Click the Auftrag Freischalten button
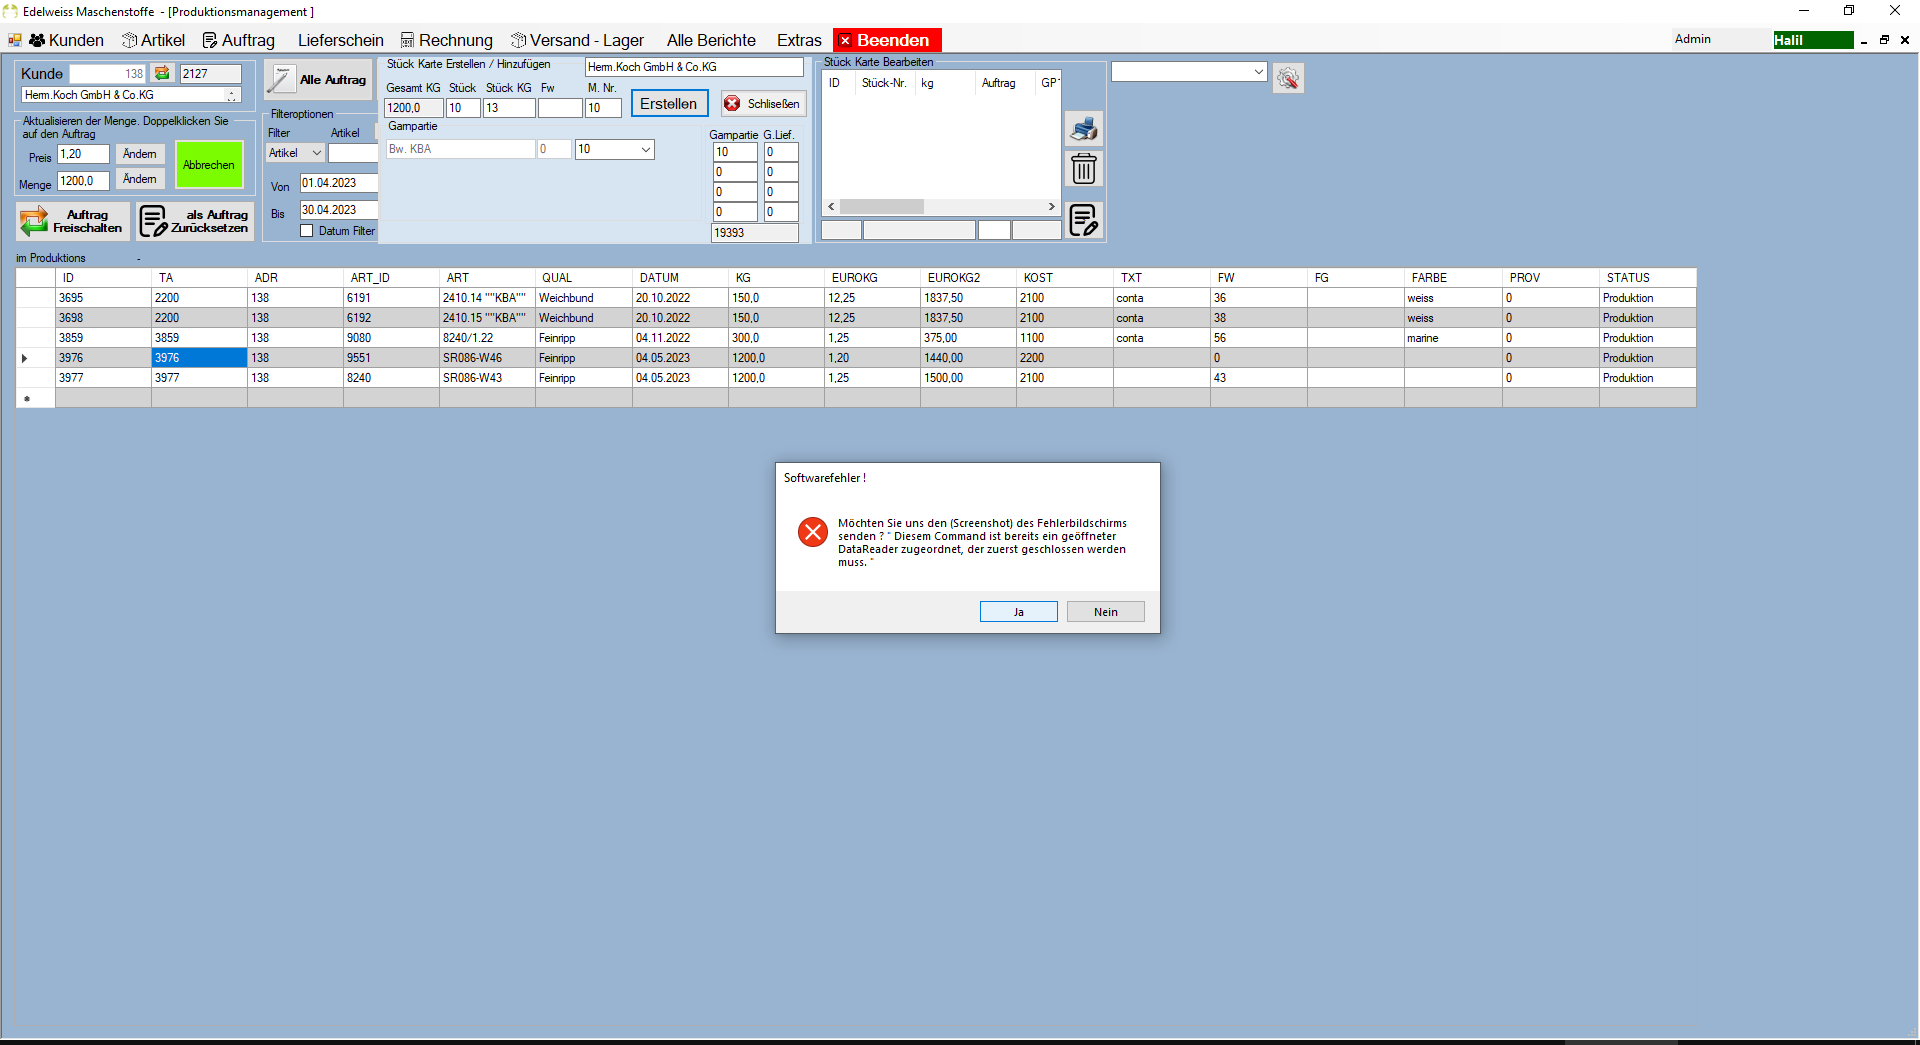The image size is (1920, 1045). (x=73, y=221)
